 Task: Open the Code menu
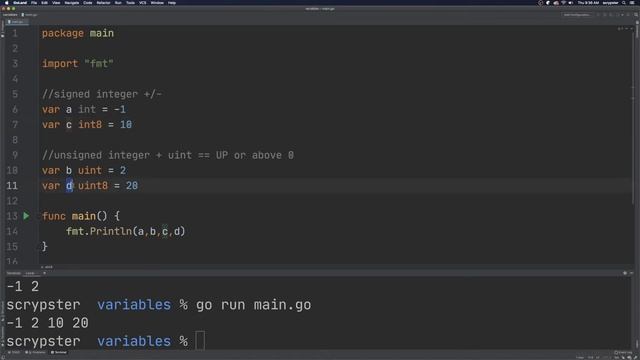(x=88, y=3)
